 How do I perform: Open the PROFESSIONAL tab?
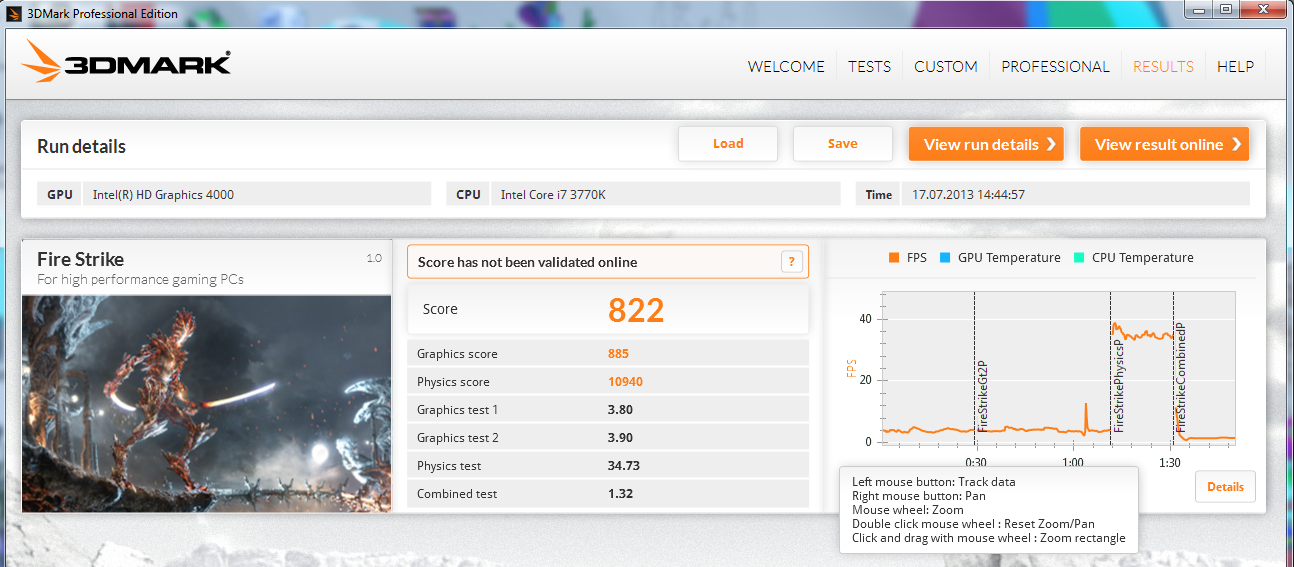tap(1055, 67)
